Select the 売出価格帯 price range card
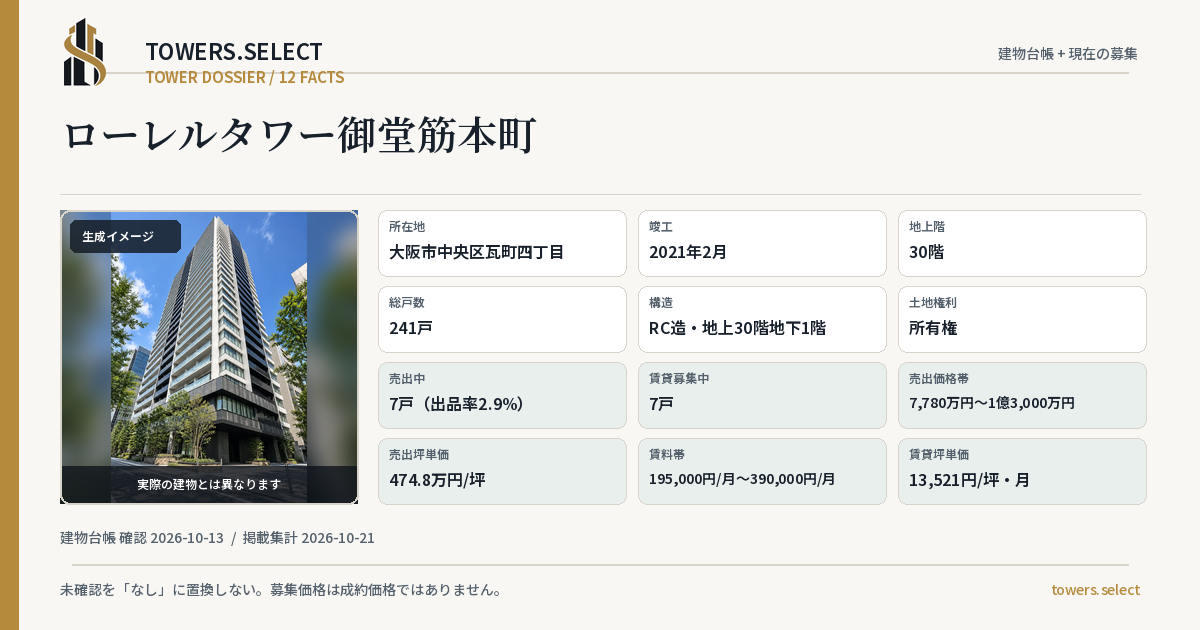1200x630 pixels. click(x=1022, y=395)
